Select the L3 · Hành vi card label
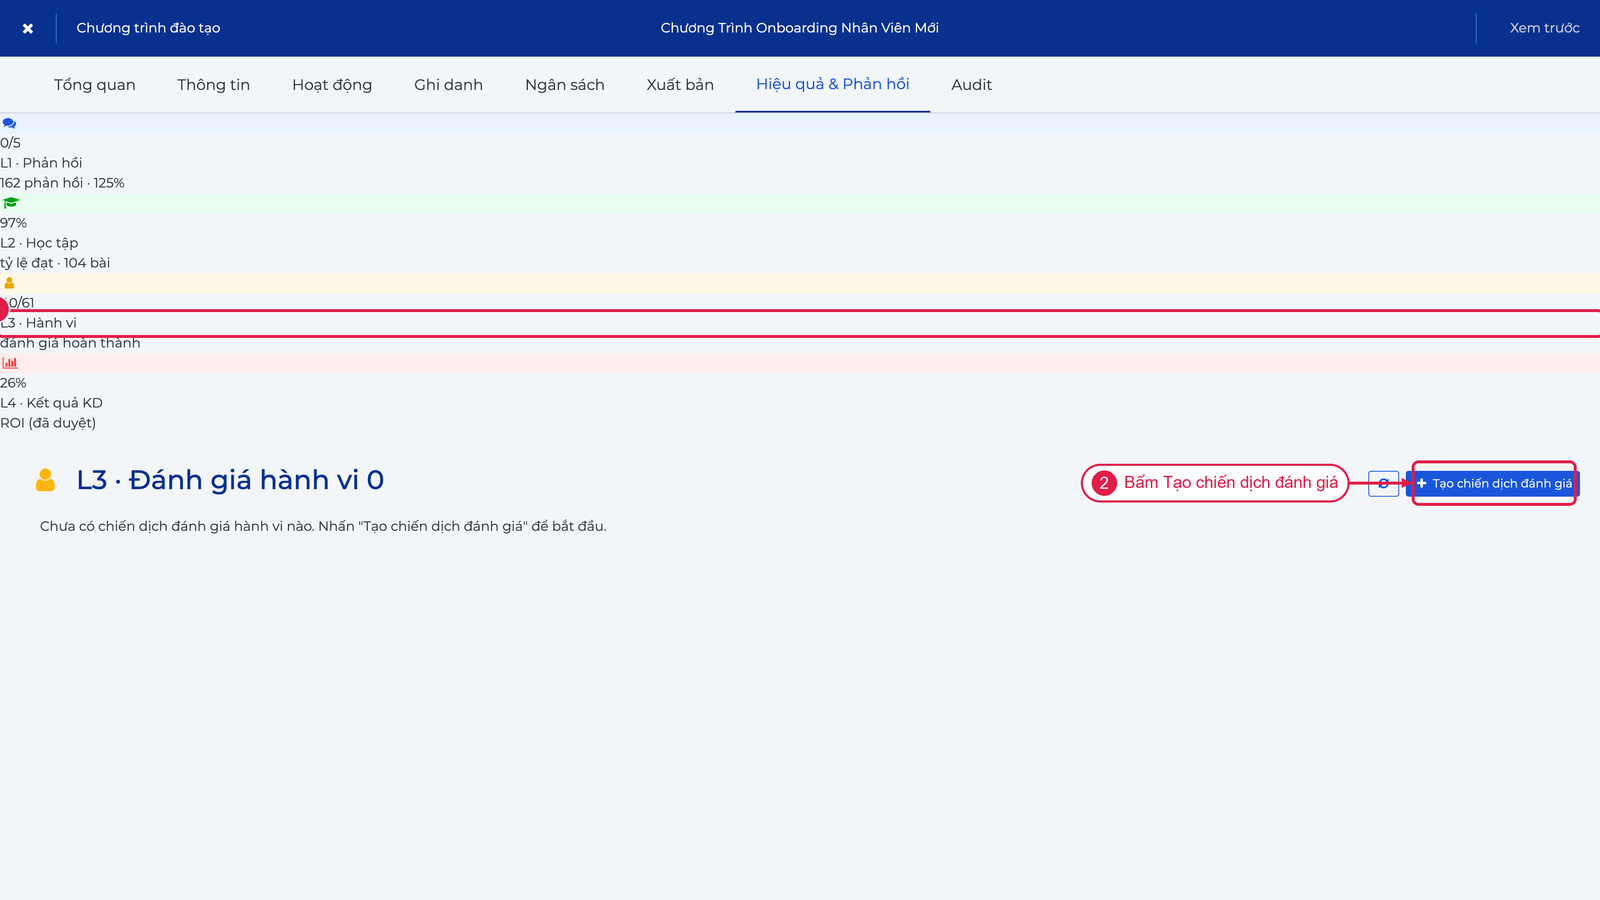This screenshot has height=900, width=1600. [x=39, y=323]
